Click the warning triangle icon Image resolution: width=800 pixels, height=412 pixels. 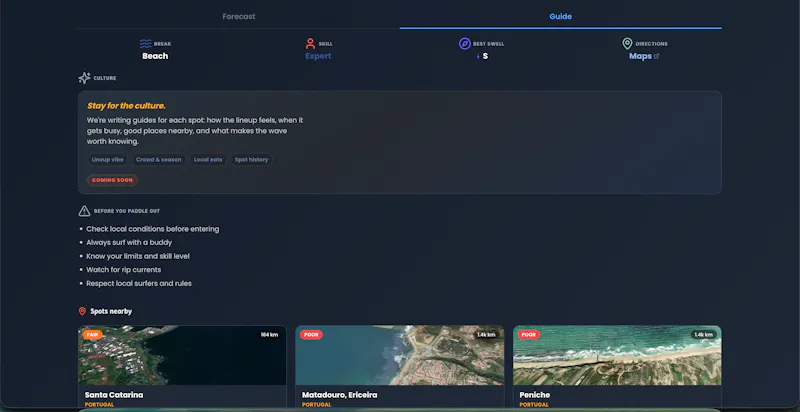pos(84,211)
